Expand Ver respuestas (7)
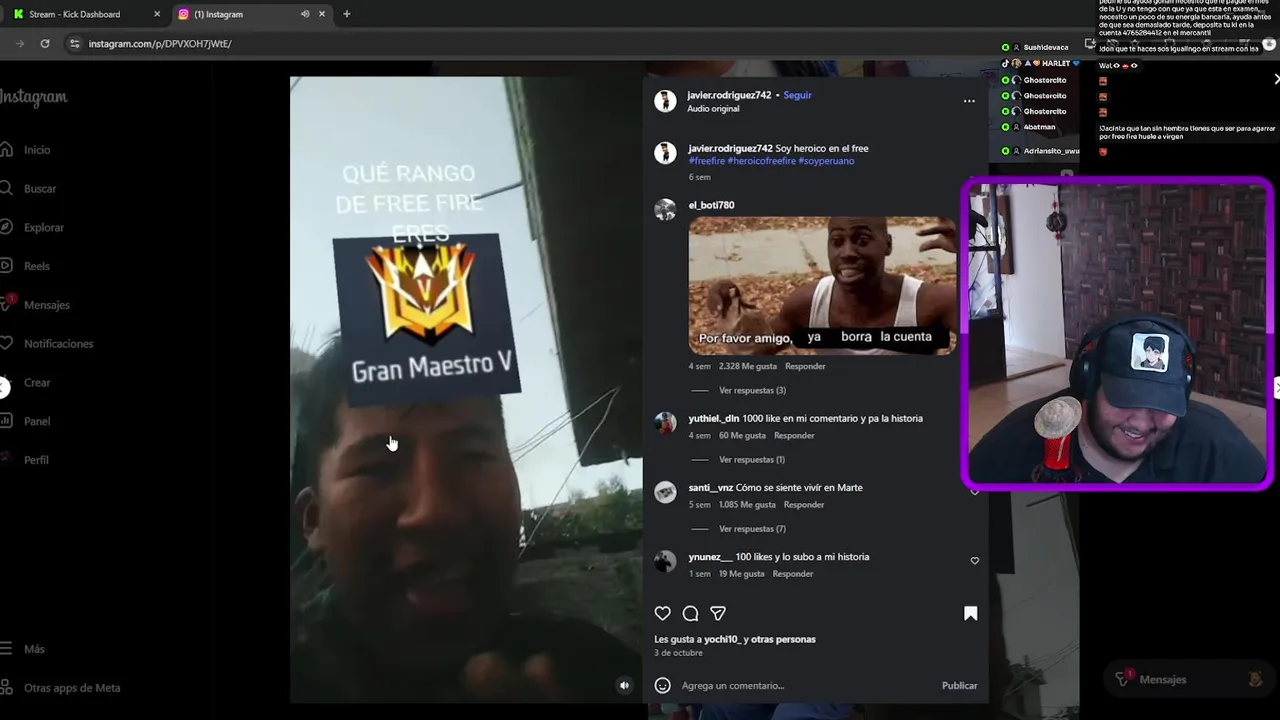Image resolution: width=1280 pixels, height=720 pixels. click(752, 529)
